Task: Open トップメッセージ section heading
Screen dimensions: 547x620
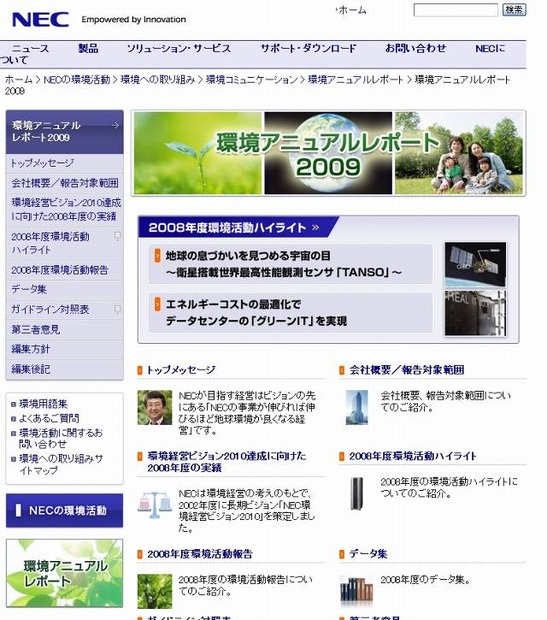Action: pos(181,370)
